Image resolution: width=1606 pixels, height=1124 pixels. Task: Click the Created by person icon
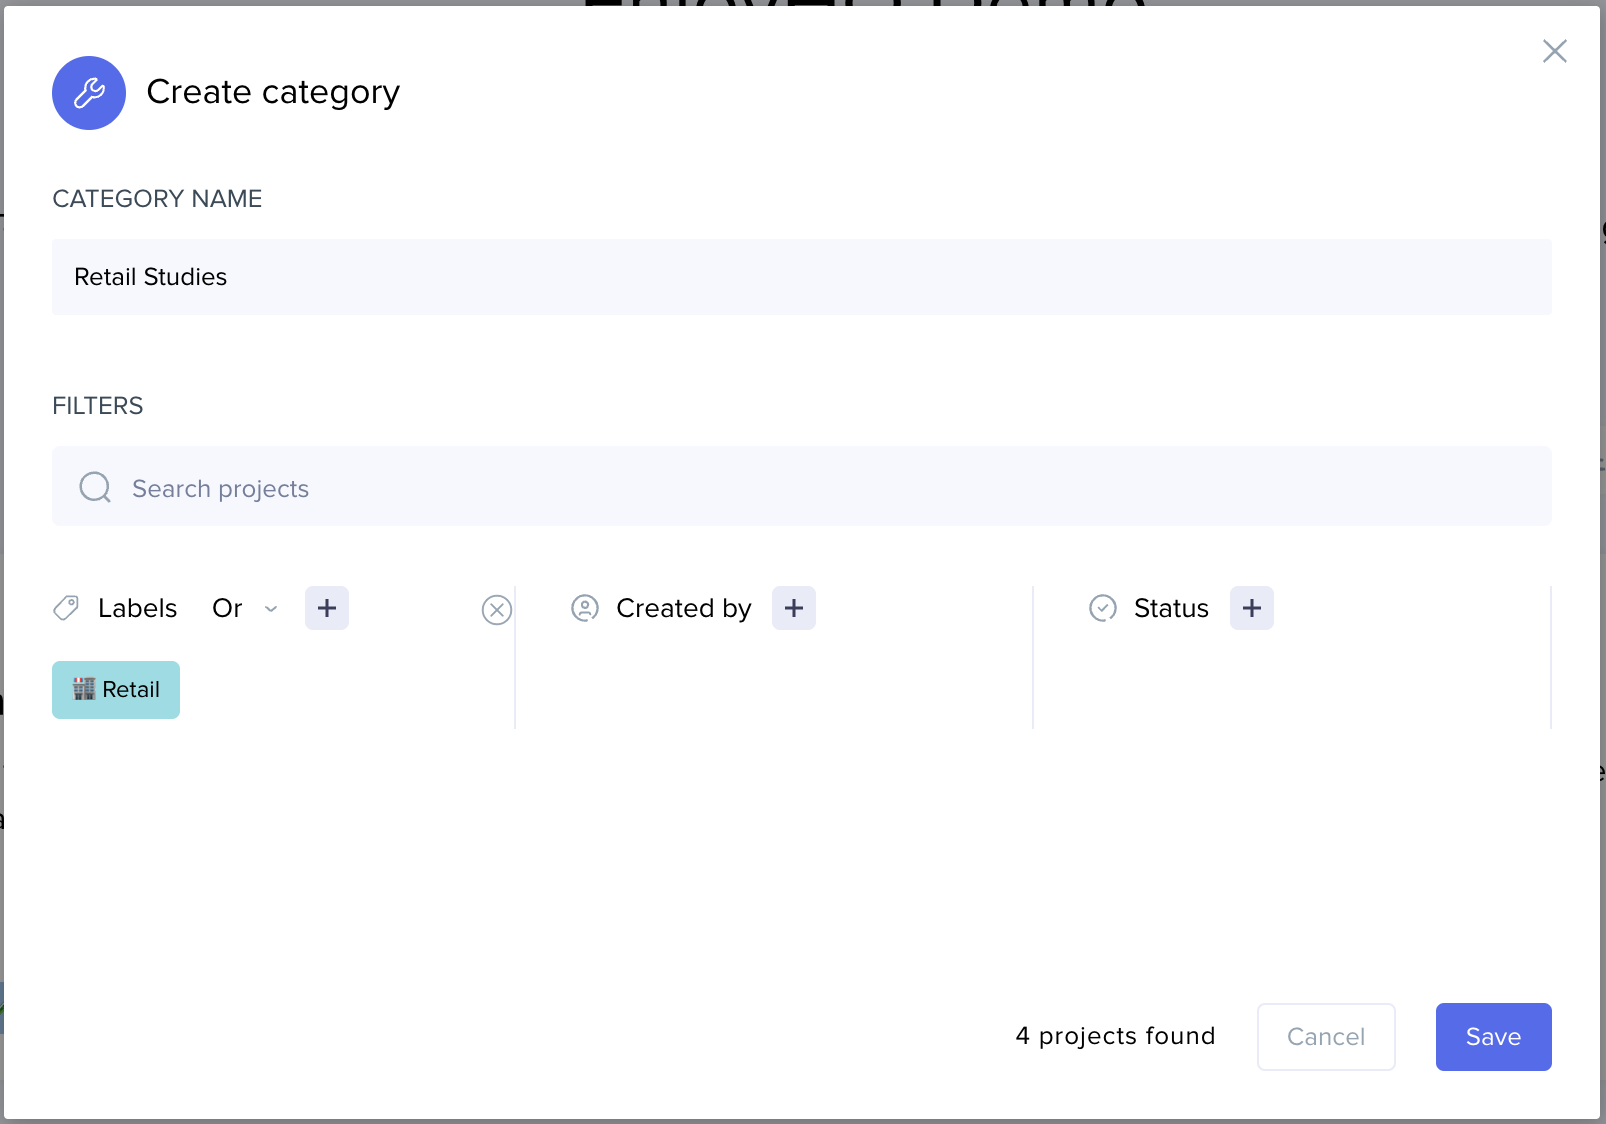point(585,608)
